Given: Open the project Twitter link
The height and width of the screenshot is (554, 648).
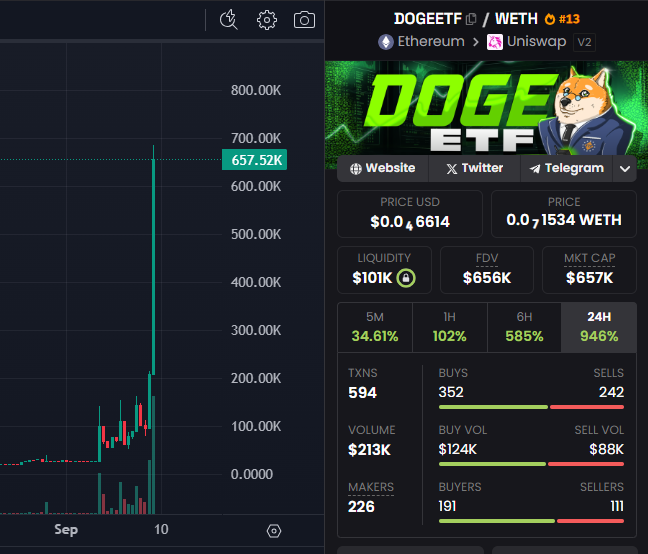Looking at the screenshot, I should point(474,168).
